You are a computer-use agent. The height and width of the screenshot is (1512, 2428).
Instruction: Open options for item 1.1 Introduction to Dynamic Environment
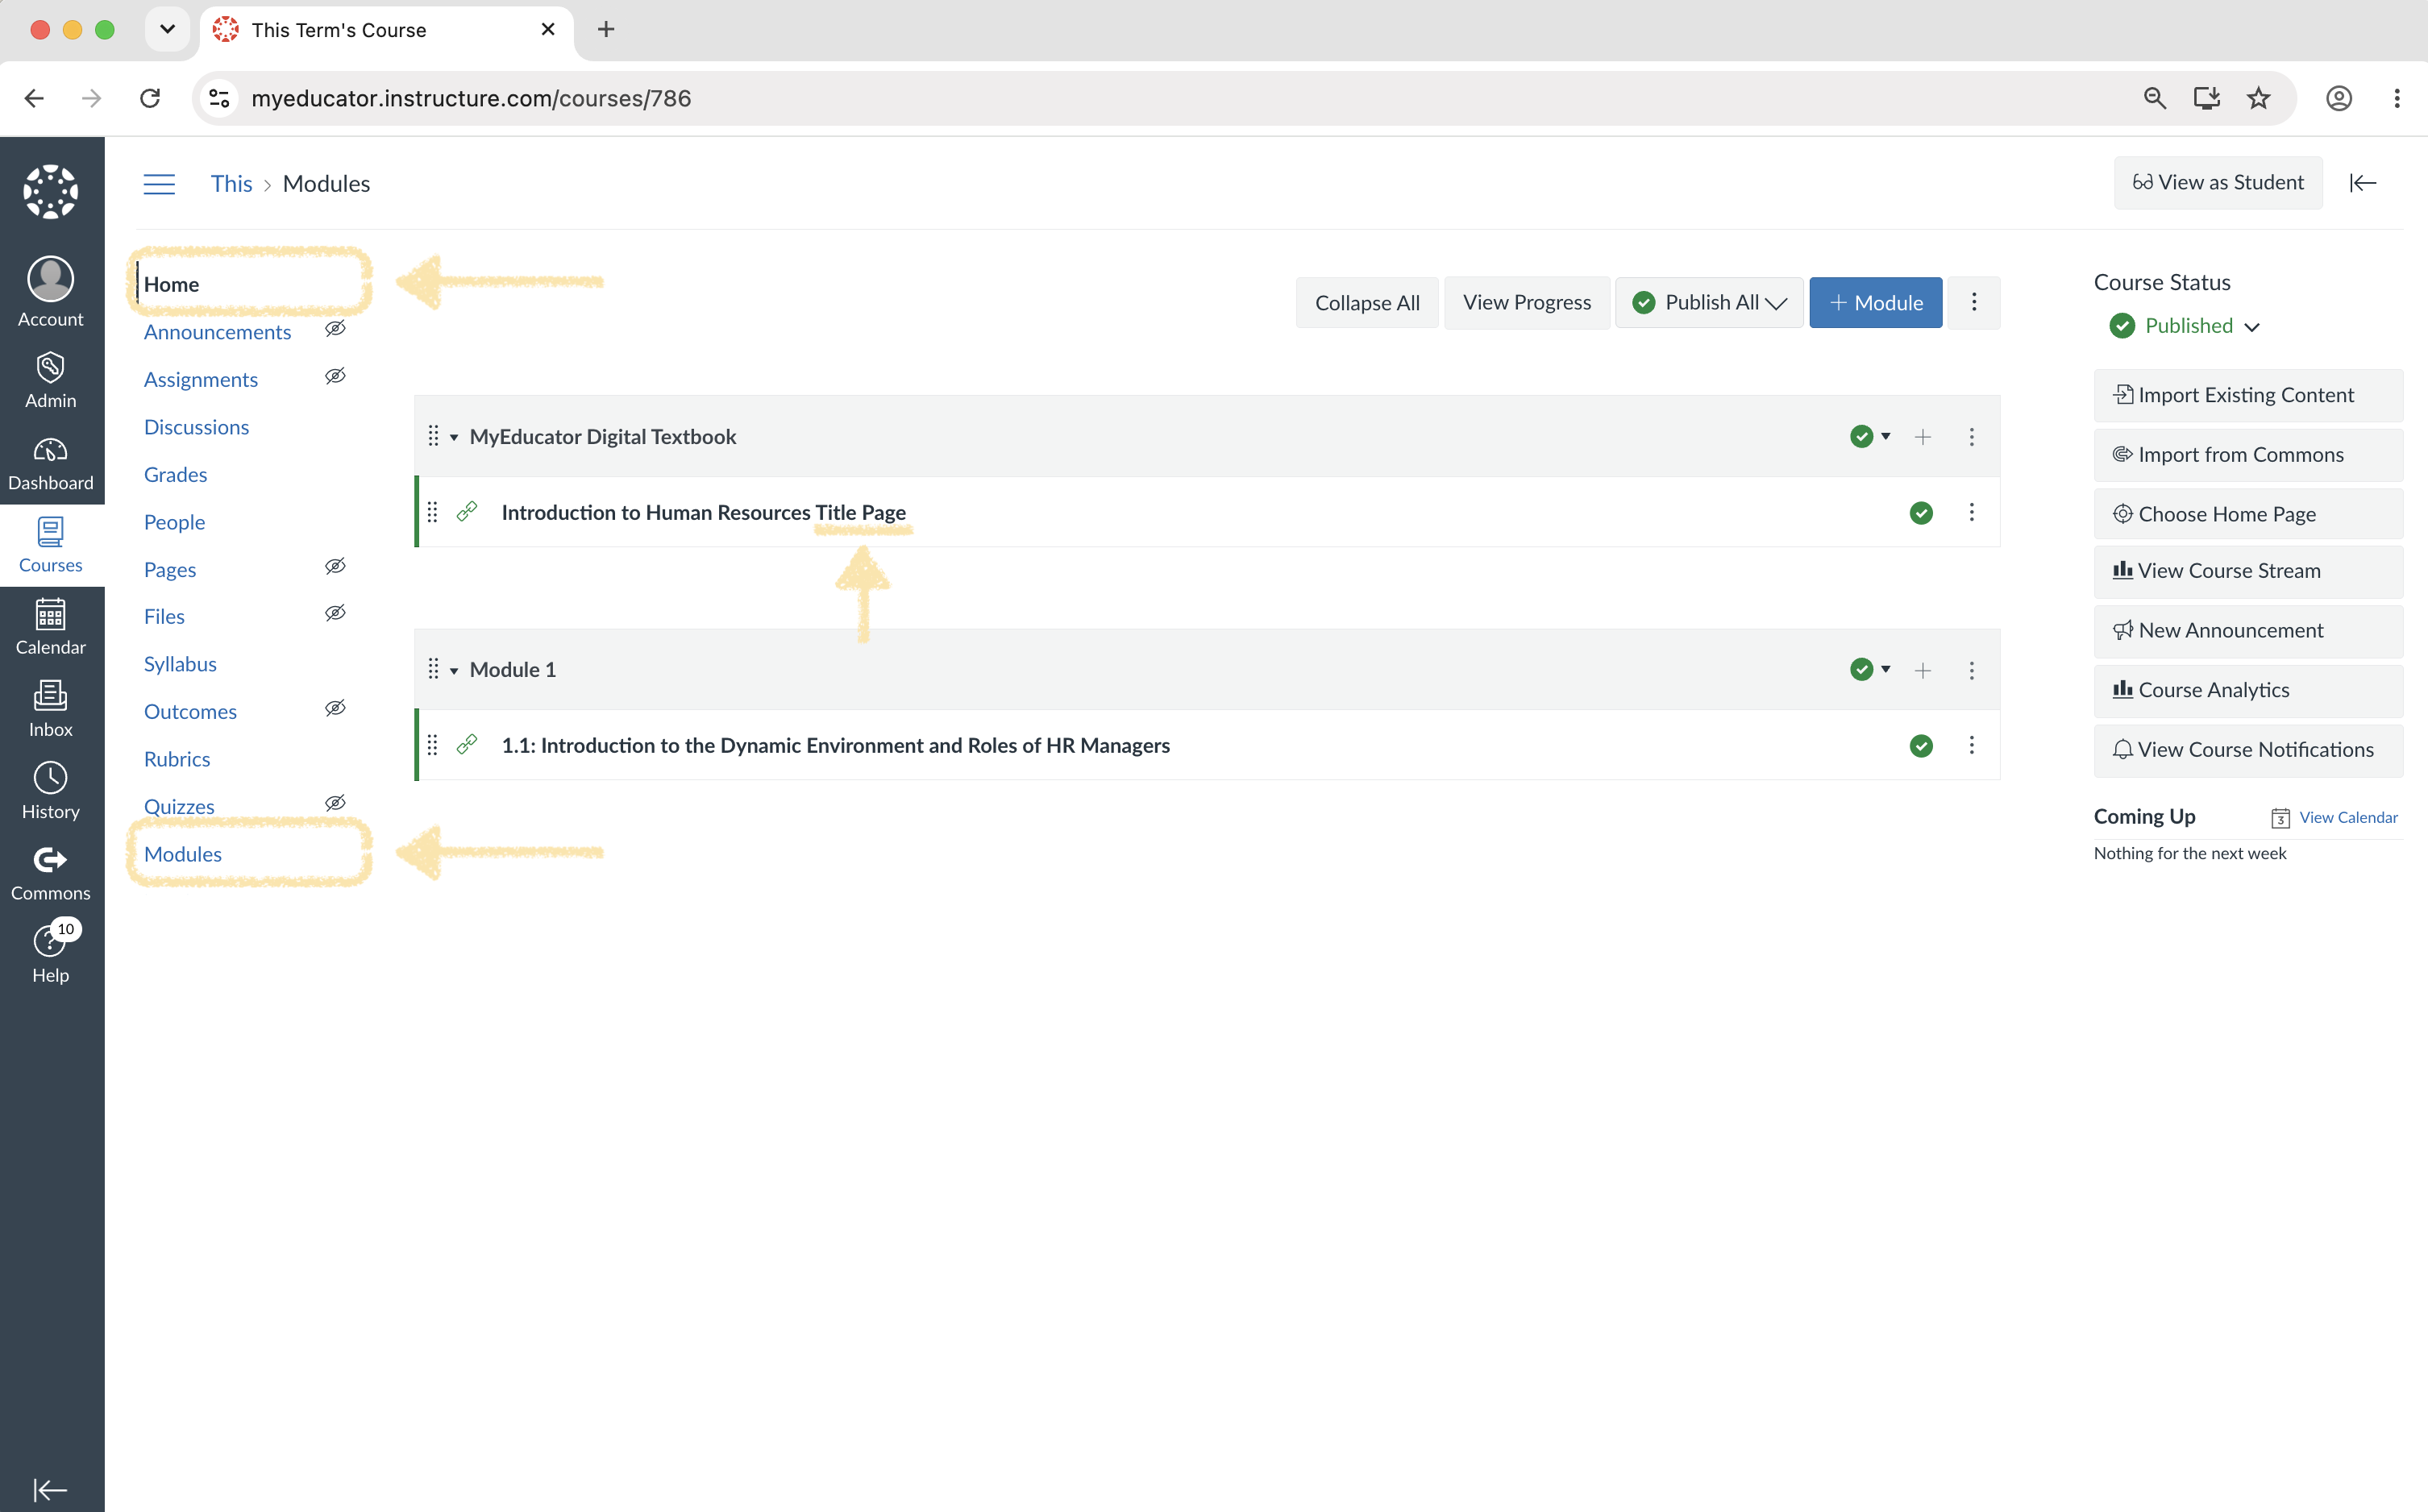pos(1971,745)
